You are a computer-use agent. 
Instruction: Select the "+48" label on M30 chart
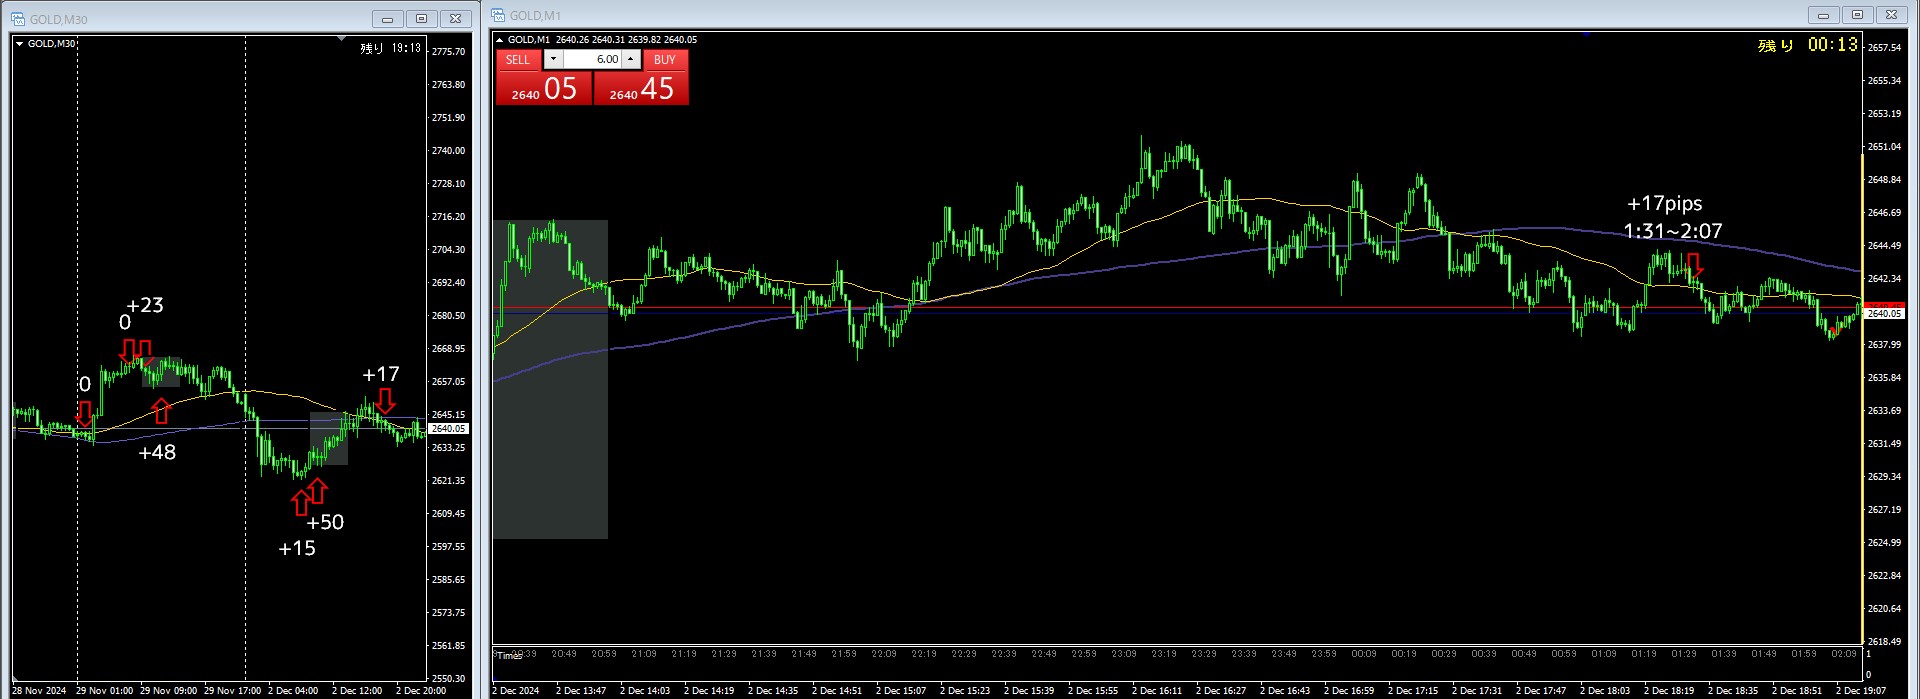(x=157, y=452)
